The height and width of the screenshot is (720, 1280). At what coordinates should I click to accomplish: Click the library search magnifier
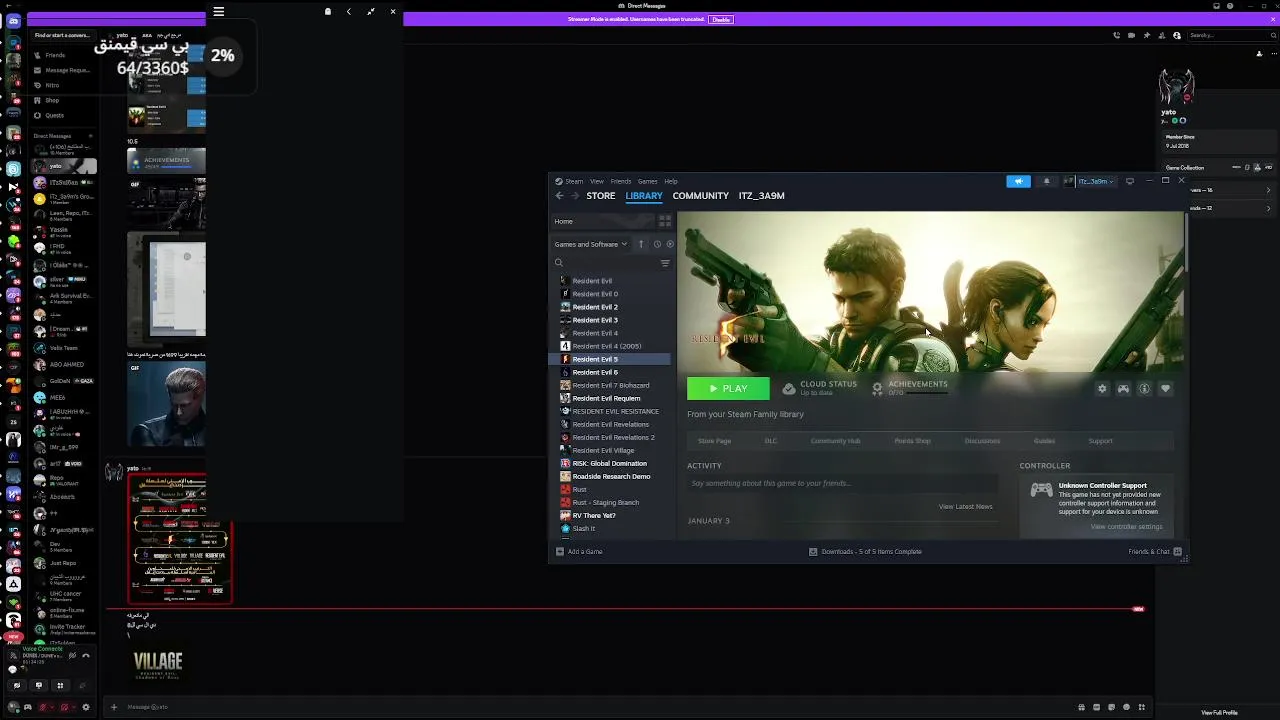coord(559,263)
